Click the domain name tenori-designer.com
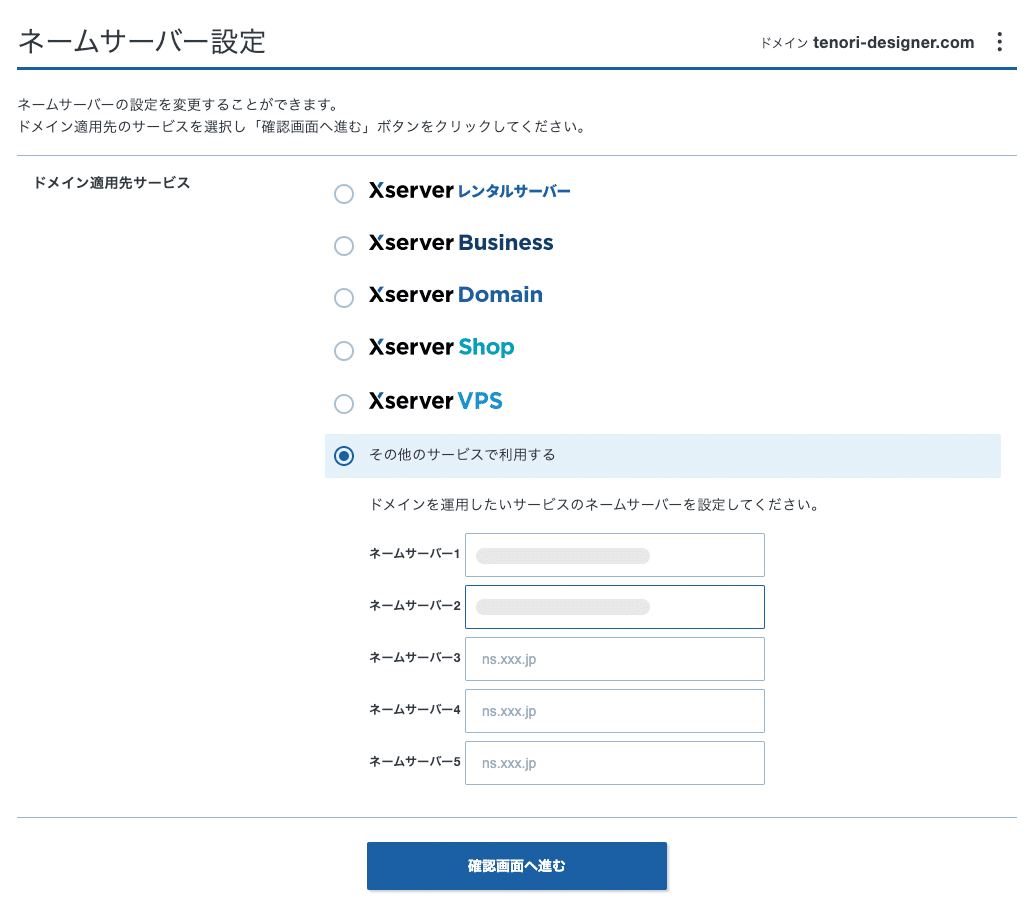The height and width of the screenshot is (915, 1034). pos(894,42)
